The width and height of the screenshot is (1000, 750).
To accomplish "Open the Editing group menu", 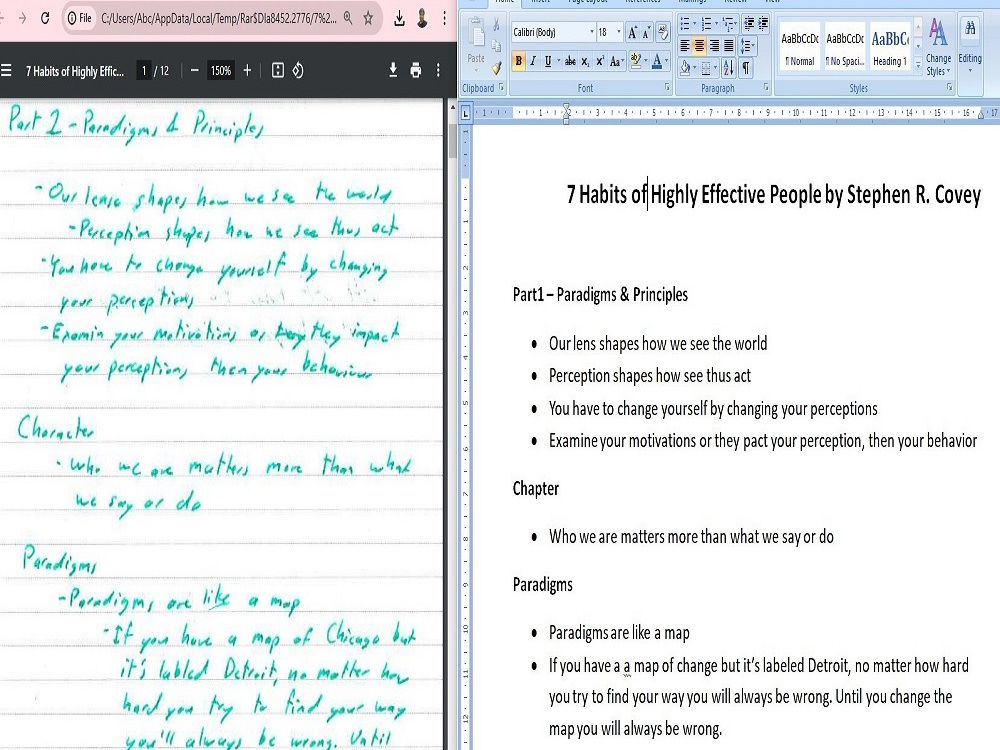I will point(970,46).
